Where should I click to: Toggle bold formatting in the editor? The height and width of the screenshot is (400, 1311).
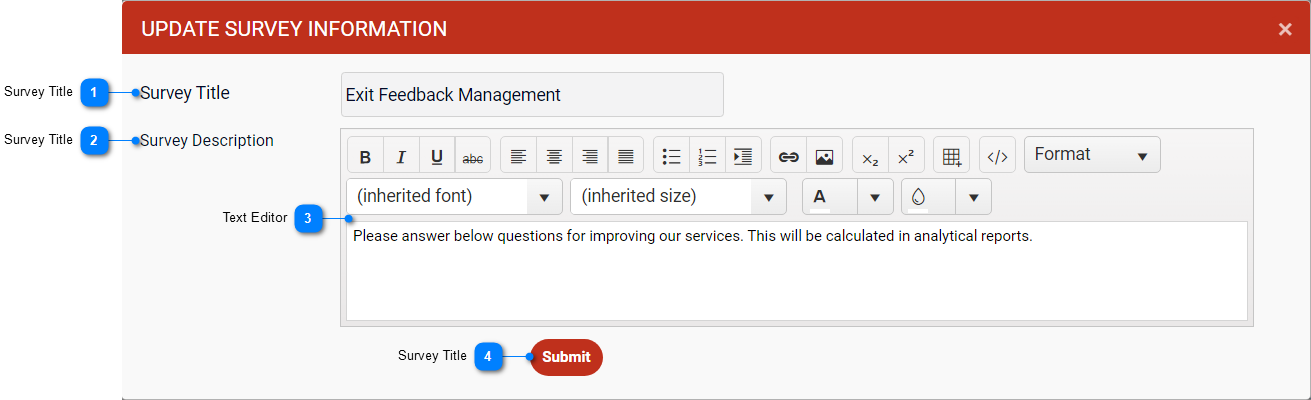coord(366,156)
